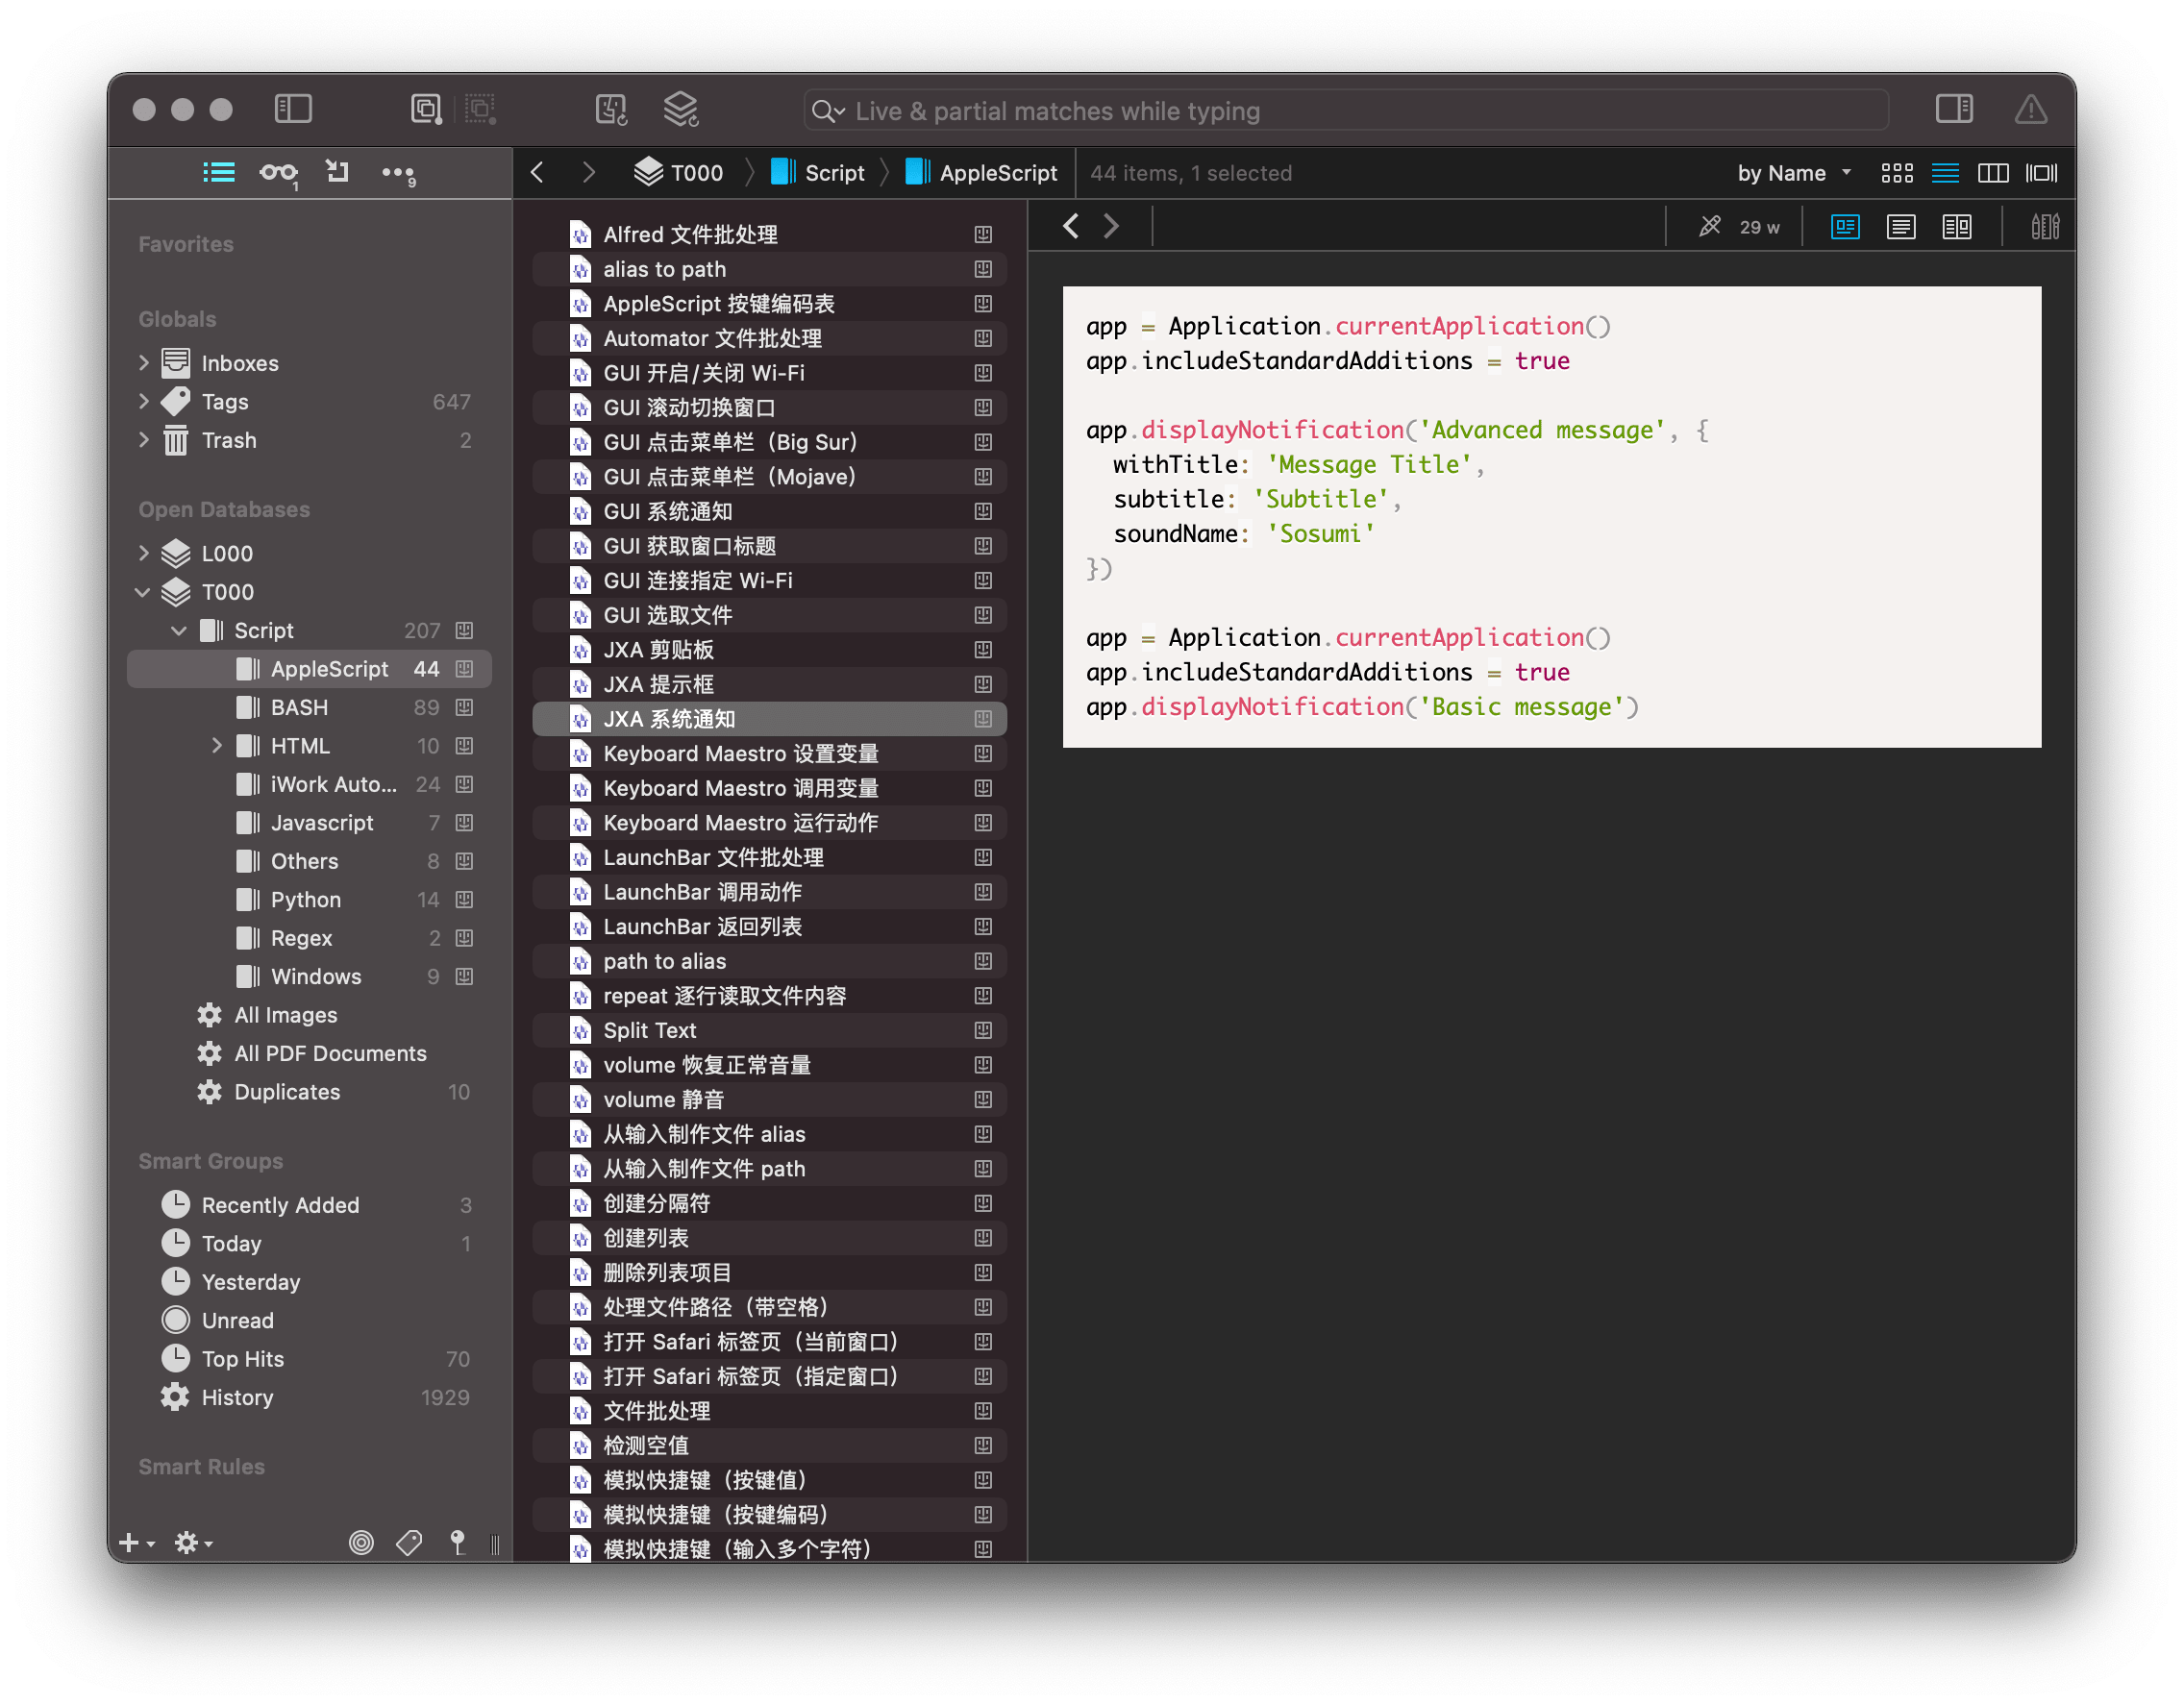Click script file icon of 'LaunchBar 调用动作'

(580, 892)
